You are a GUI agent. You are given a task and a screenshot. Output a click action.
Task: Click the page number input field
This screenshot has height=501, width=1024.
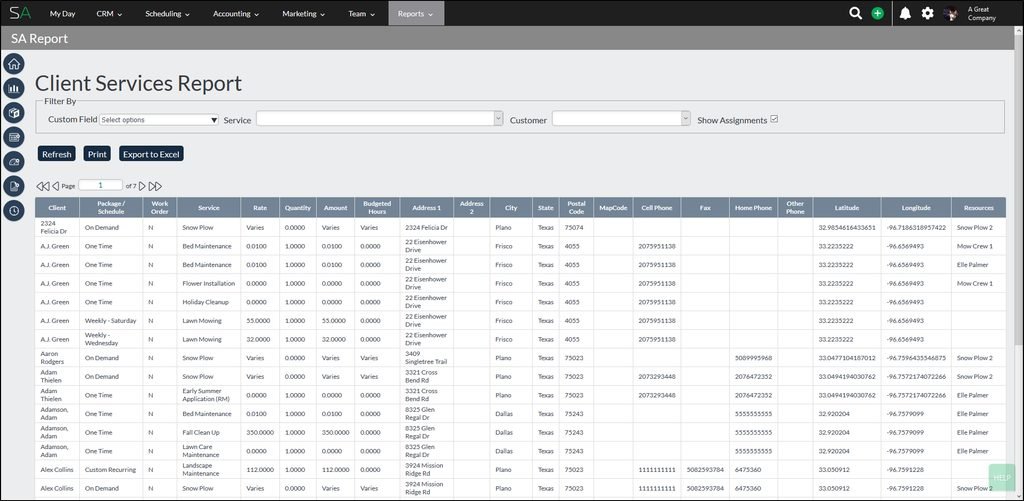pyautogui.click(x=101, y=186)
